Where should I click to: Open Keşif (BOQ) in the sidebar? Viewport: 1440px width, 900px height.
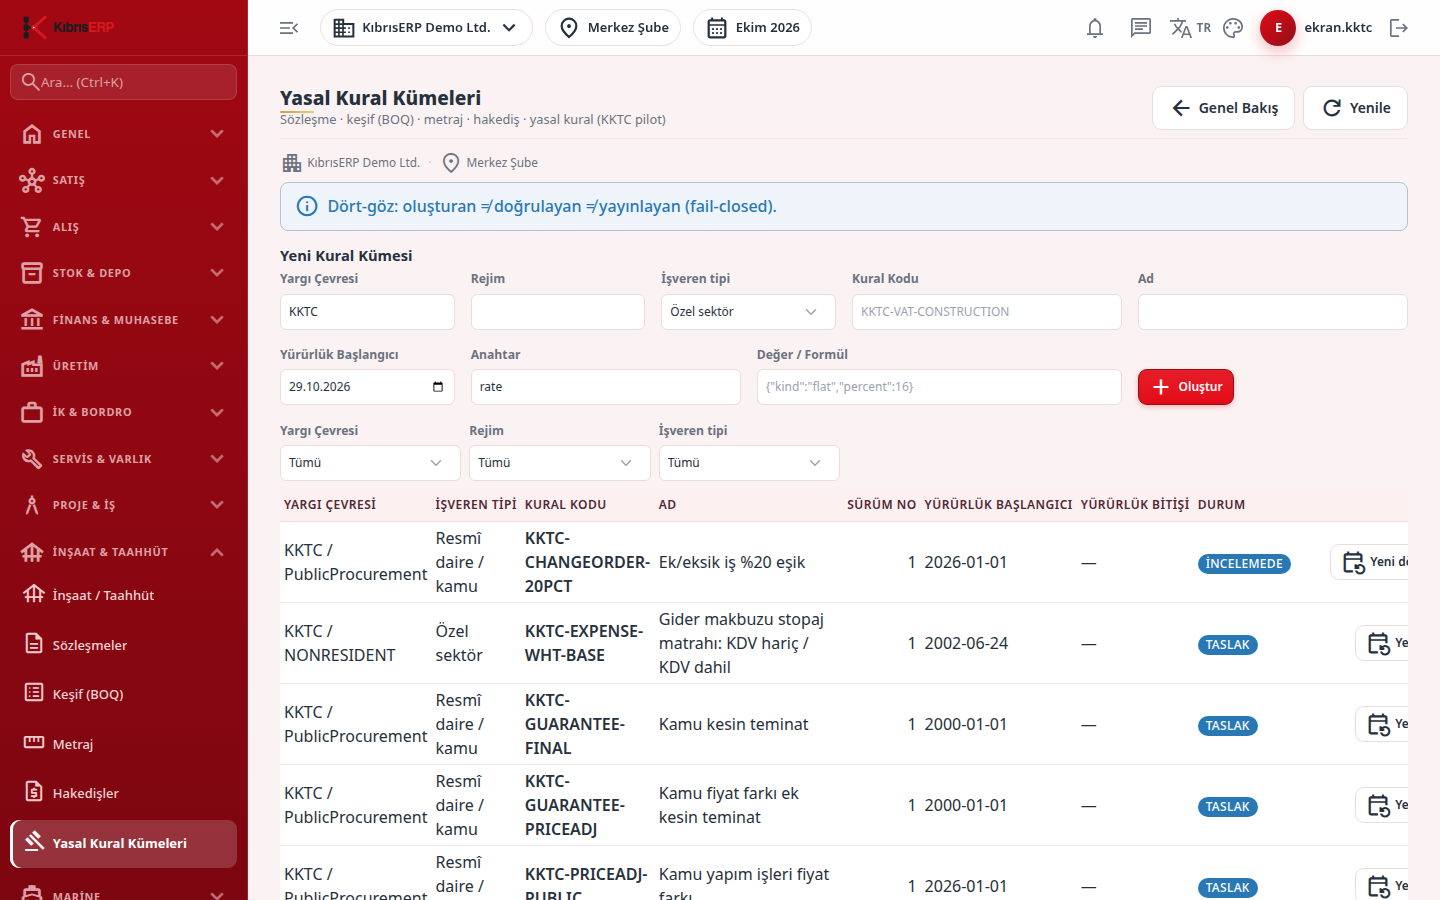point(123,694)
